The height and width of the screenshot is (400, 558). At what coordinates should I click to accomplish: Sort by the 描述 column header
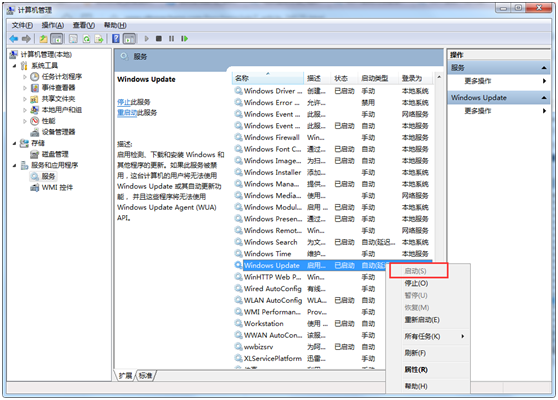[317, 78]
